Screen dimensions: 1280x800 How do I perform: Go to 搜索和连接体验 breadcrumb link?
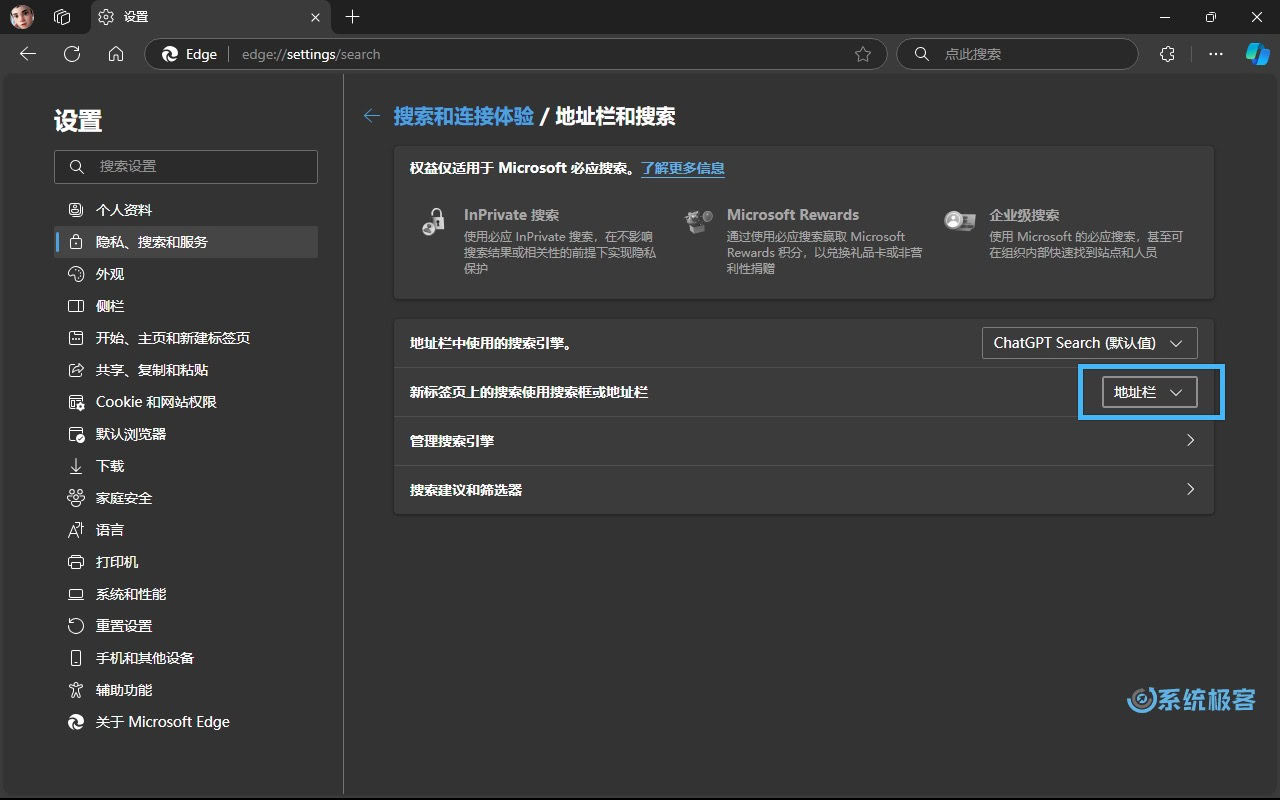[x=464, y=116]
